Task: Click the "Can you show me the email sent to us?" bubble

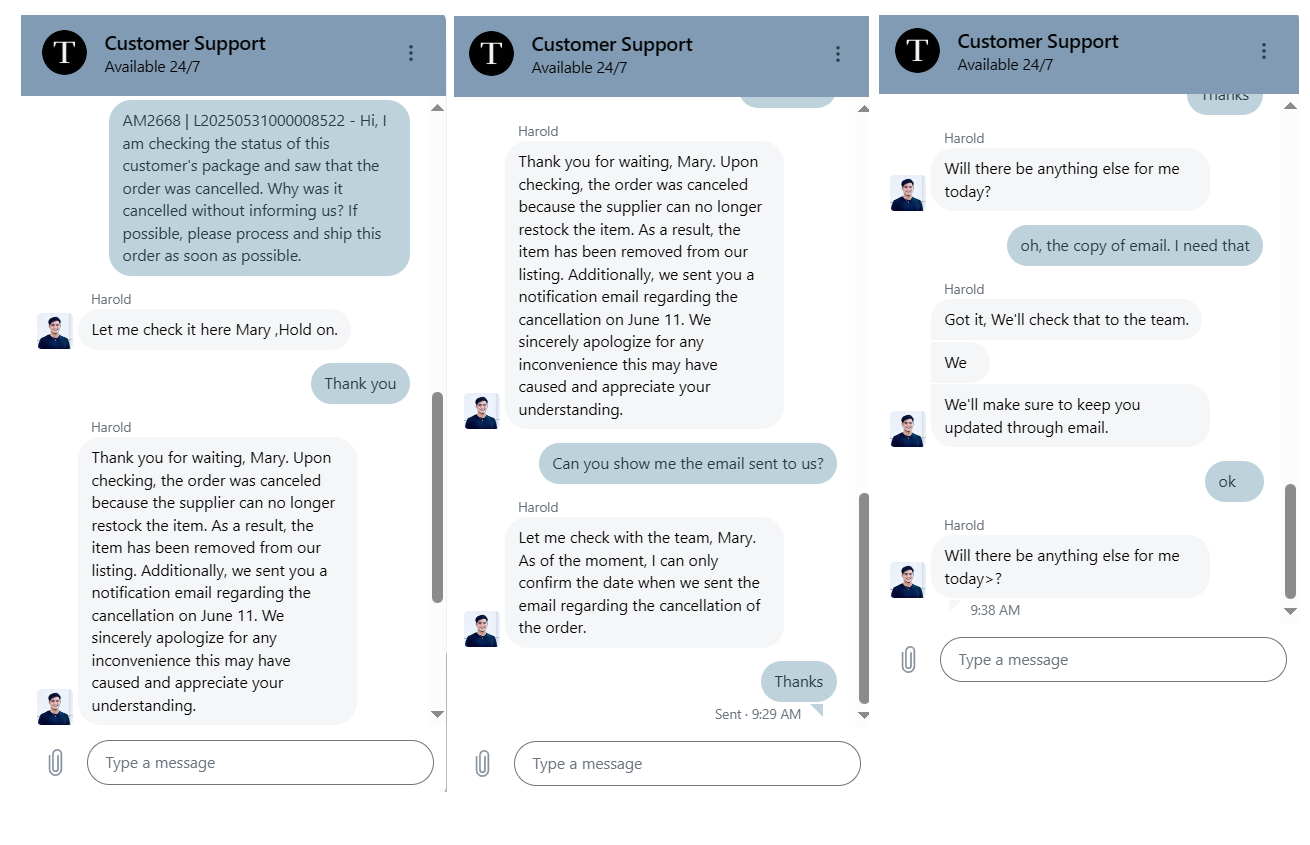Action: [x=688, y=464]
